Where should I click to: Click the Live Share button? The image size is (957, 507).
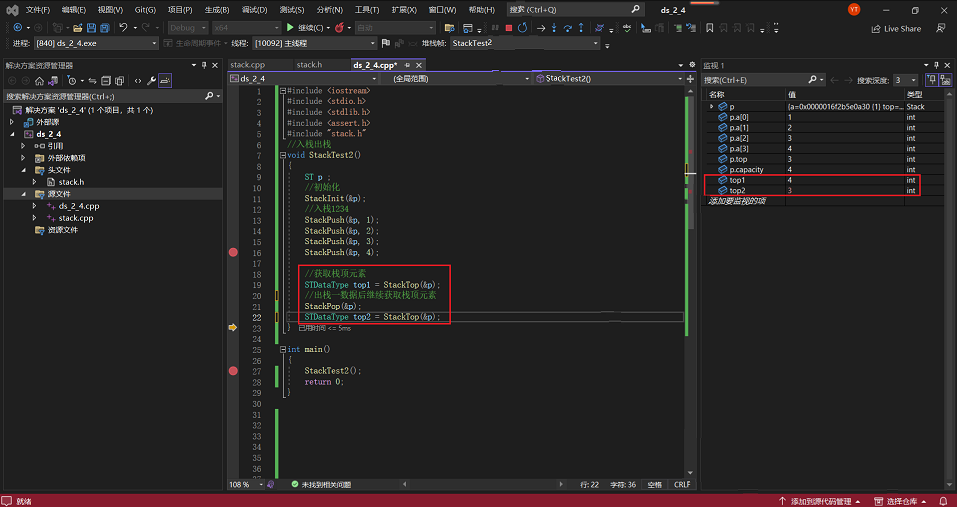[x=897, y=29]
